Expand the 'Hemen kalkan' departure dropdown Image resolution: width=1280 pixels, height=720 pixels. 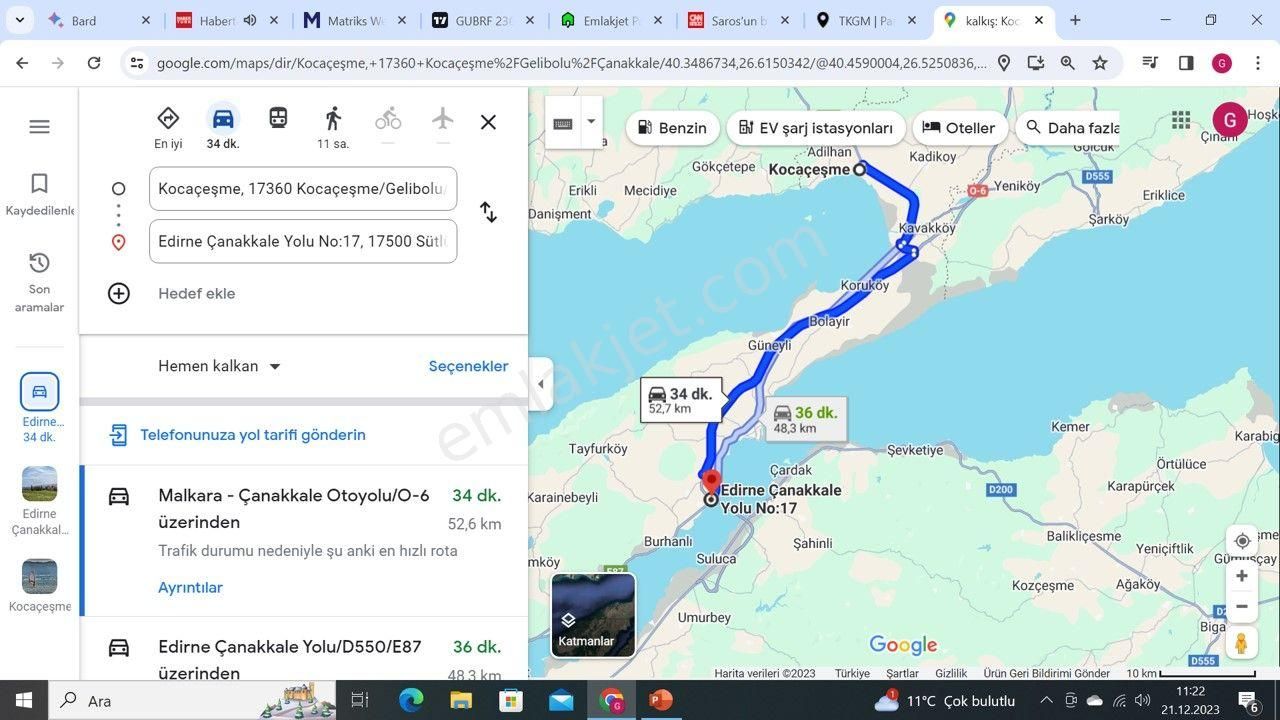(219, 366)
